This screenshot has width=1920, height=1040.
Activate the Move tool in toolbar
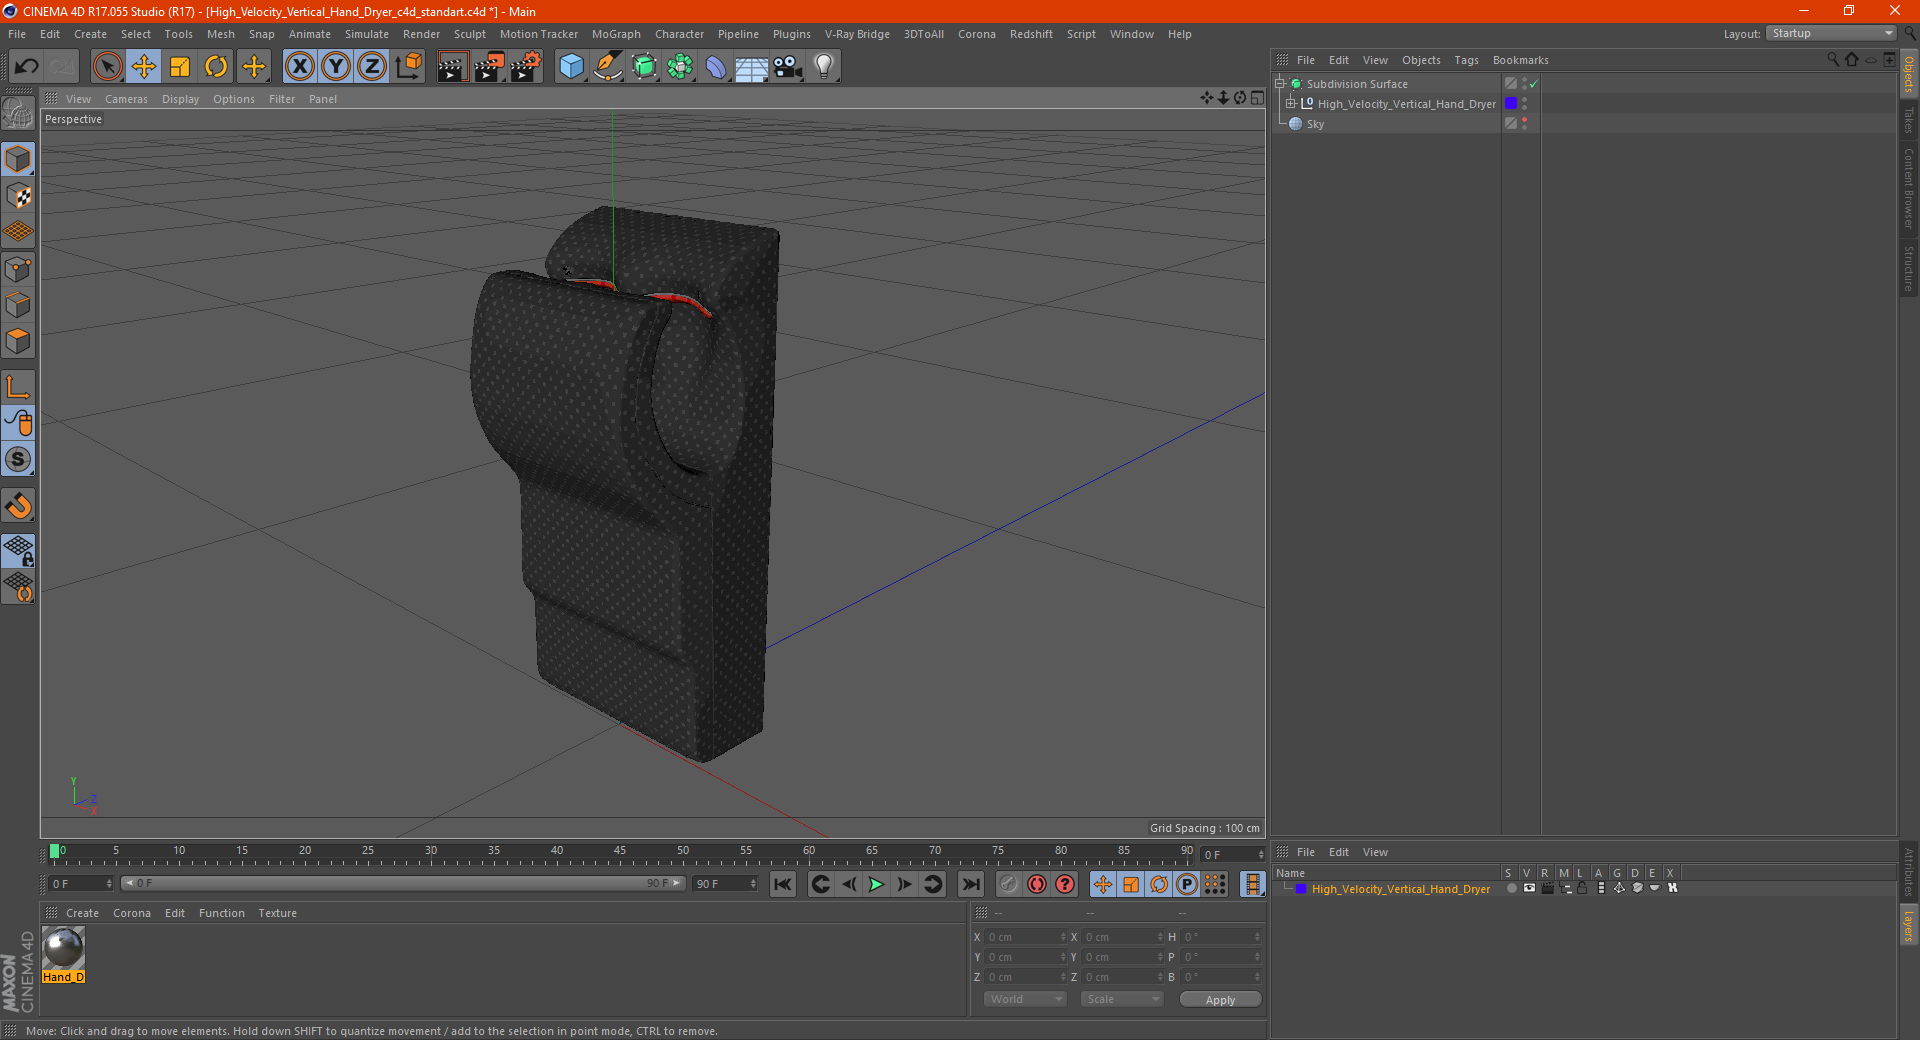pyautogui.click(x=144, y=67)
